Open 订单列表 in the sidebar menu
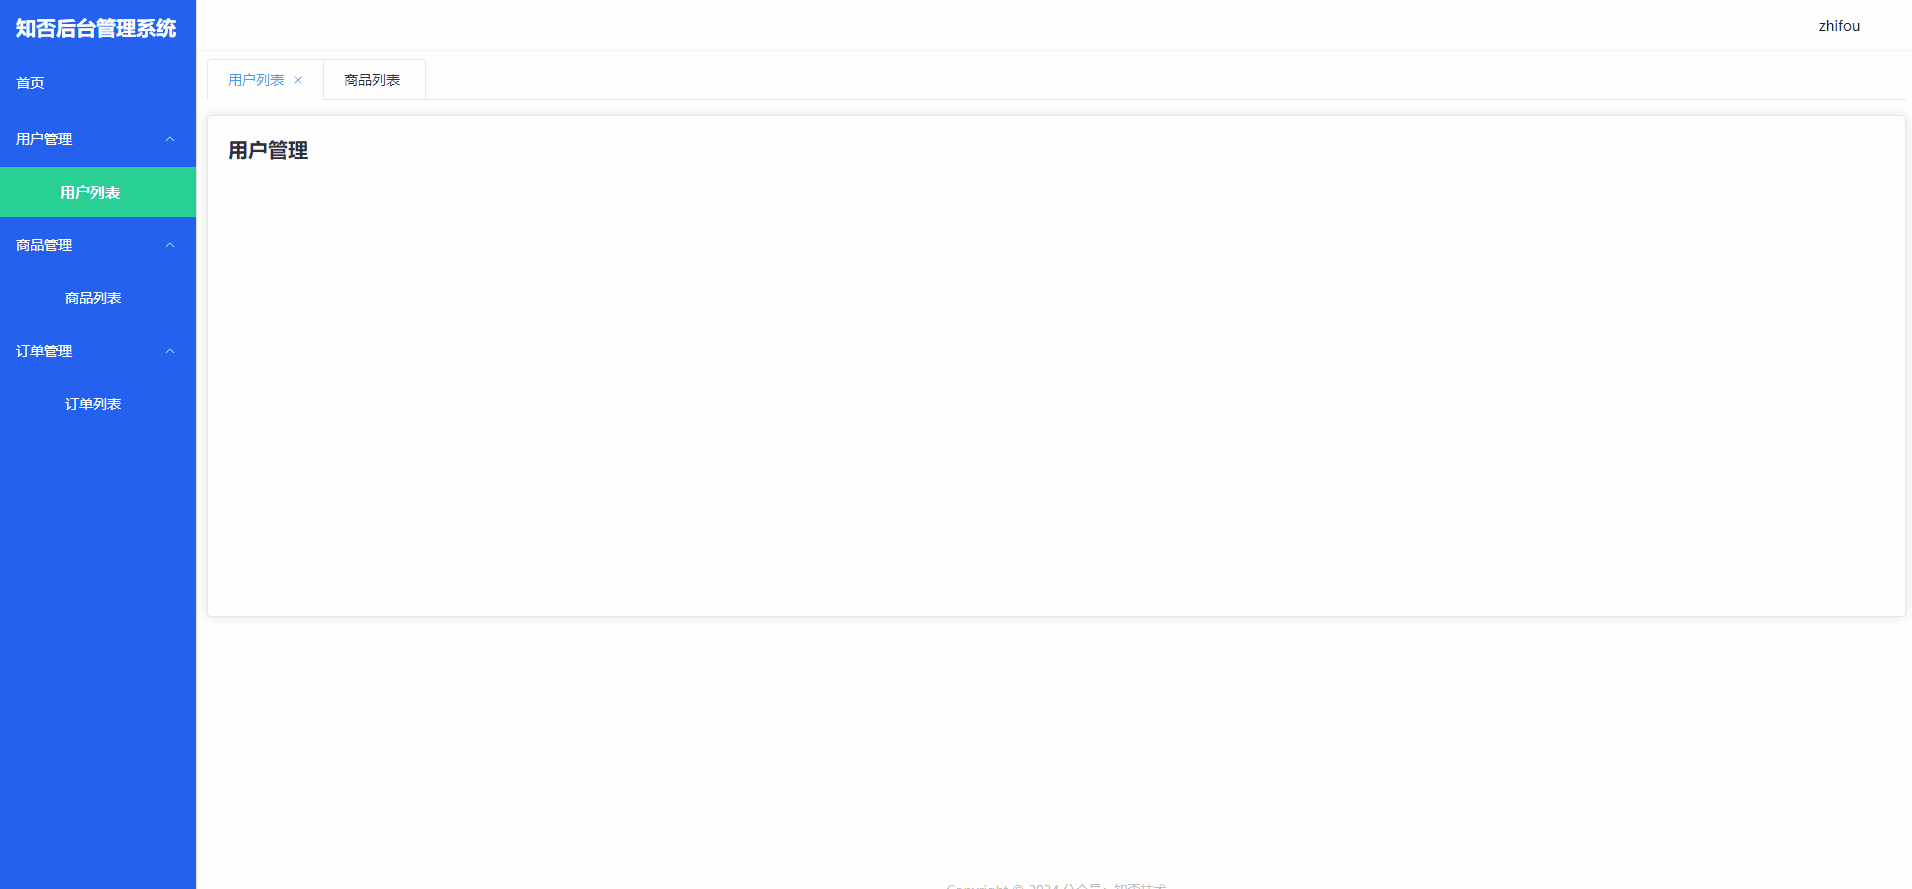The height and width of the screenshot is (889, 1912). tap(98, 404)
